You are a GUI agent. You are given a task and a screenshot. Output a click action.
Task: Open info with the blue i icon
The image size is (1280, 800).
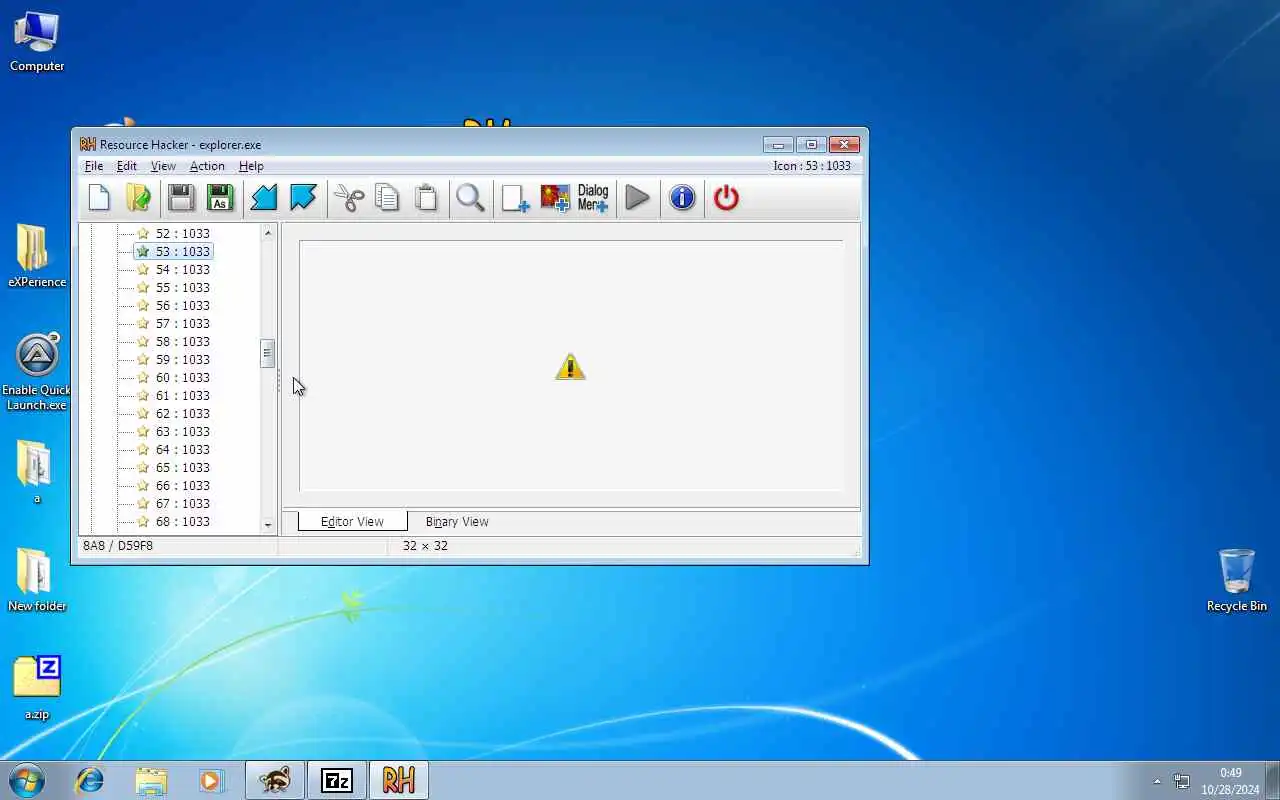point(682,198)
